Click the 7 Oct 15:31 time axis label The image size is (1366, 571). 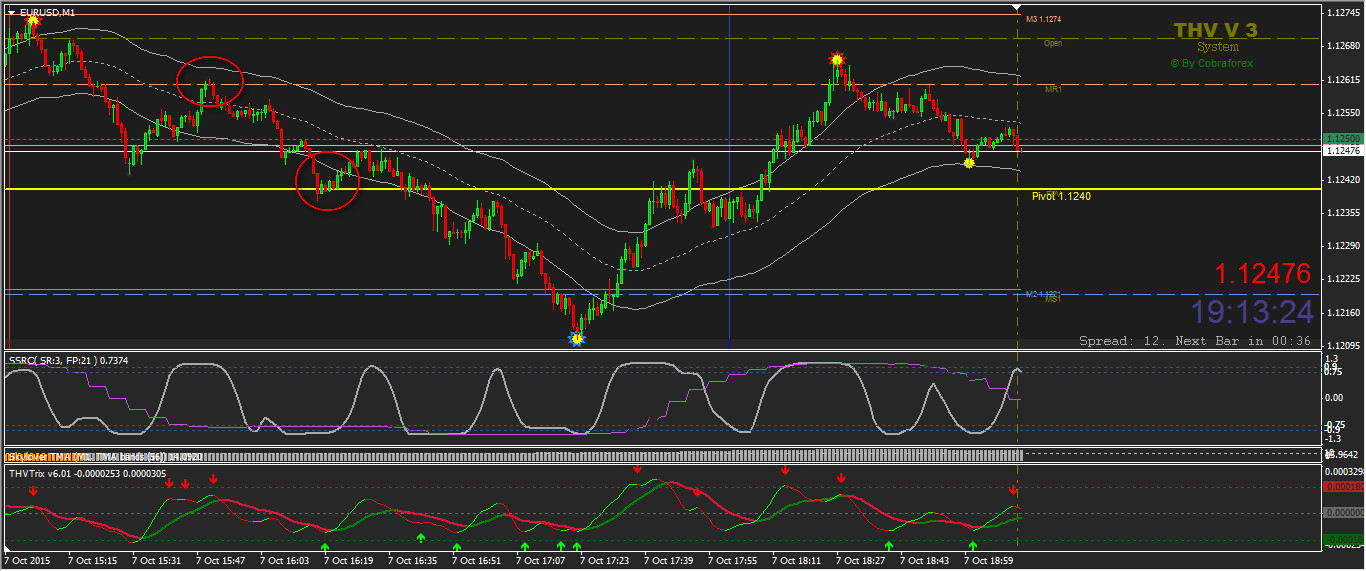(156, 561)
